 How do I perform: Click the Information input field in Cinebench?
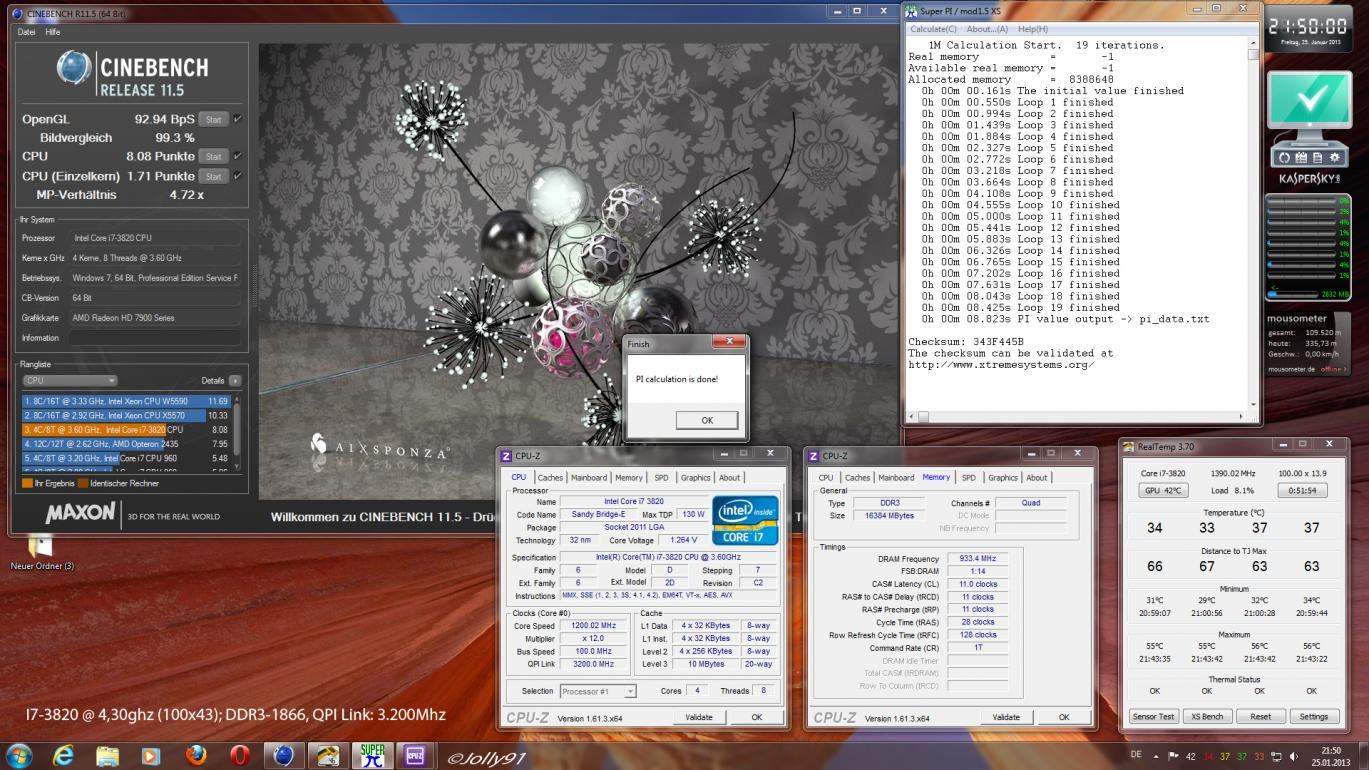pos(155,338)
